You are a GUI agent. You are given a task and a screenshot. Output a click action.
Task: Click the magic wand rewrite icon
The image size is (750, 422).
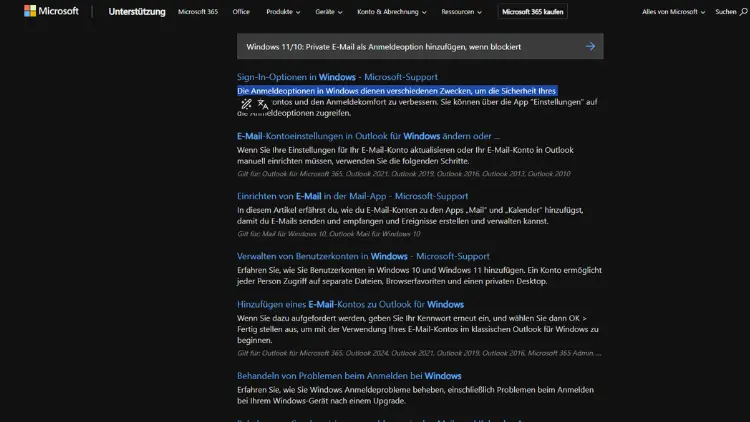(246, 104)
